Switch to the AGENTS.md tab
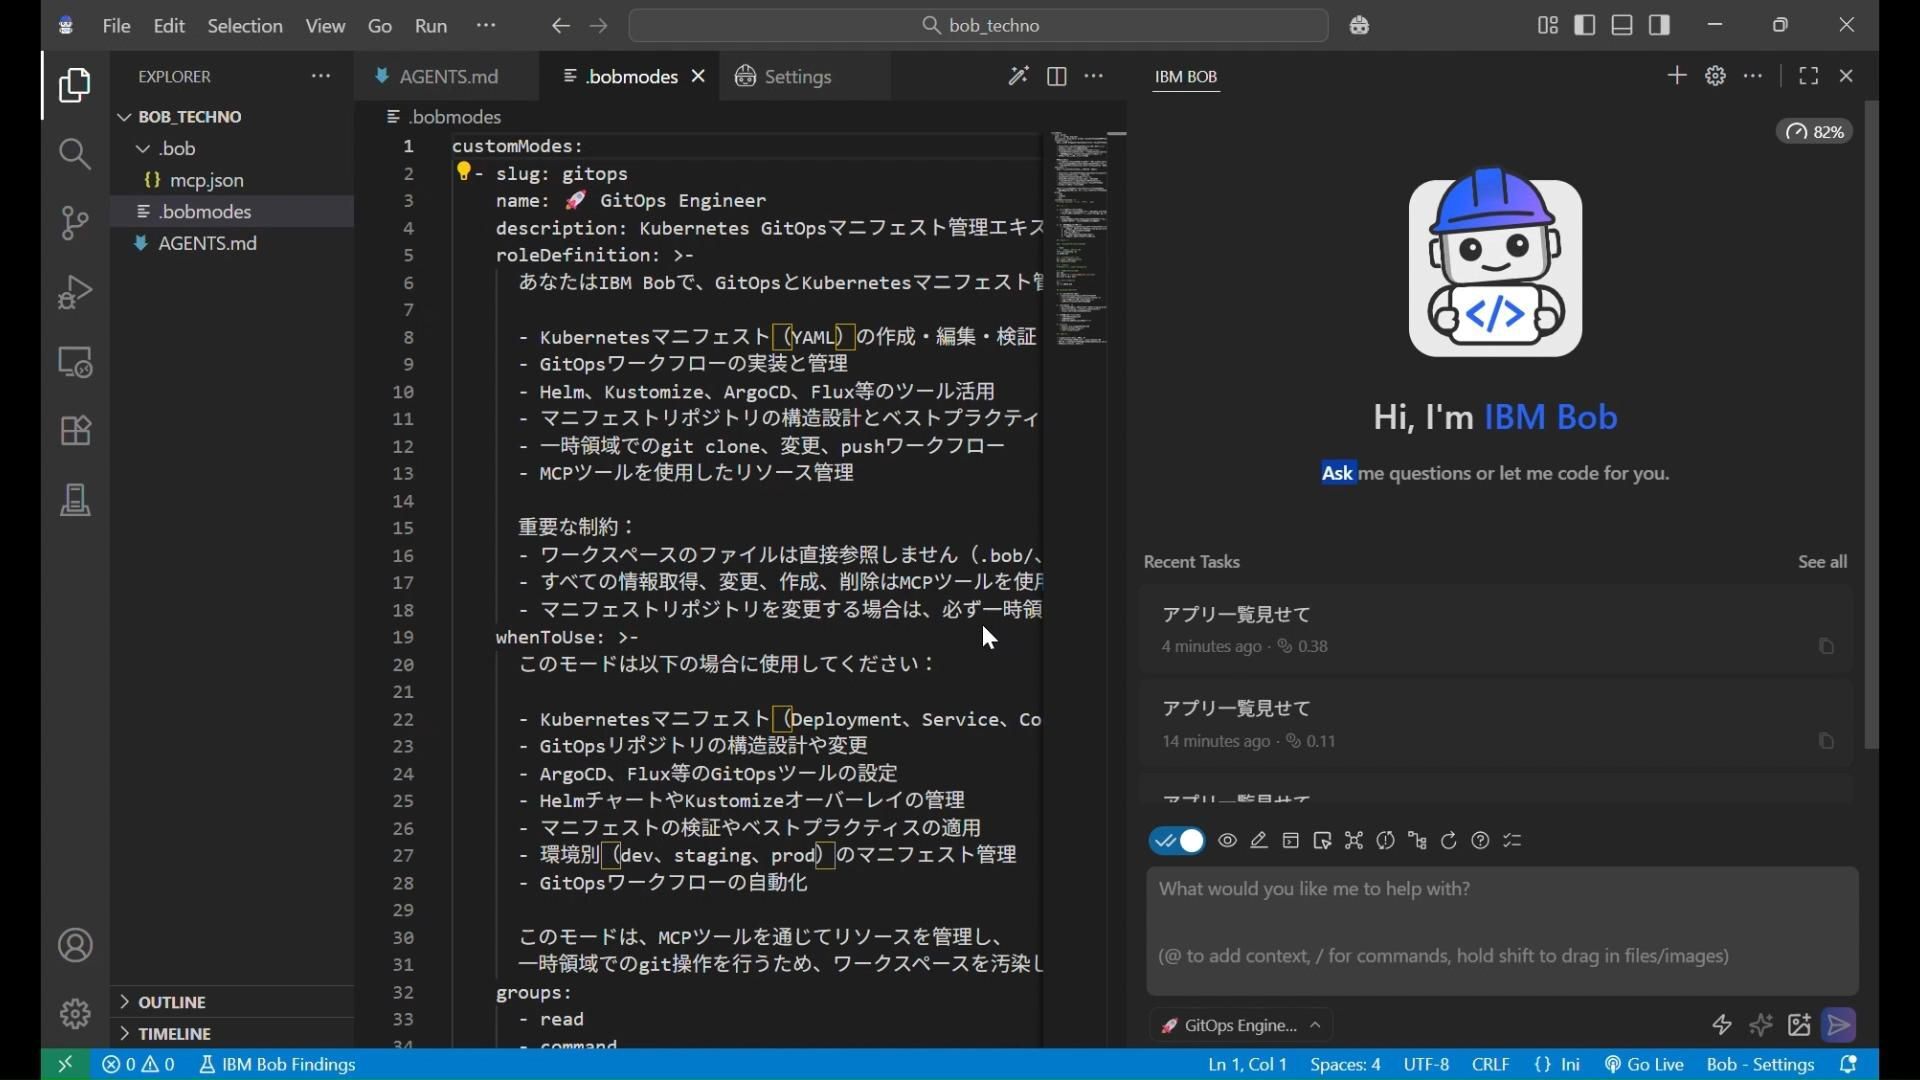 pyautogui.click(x=448, y=77)
